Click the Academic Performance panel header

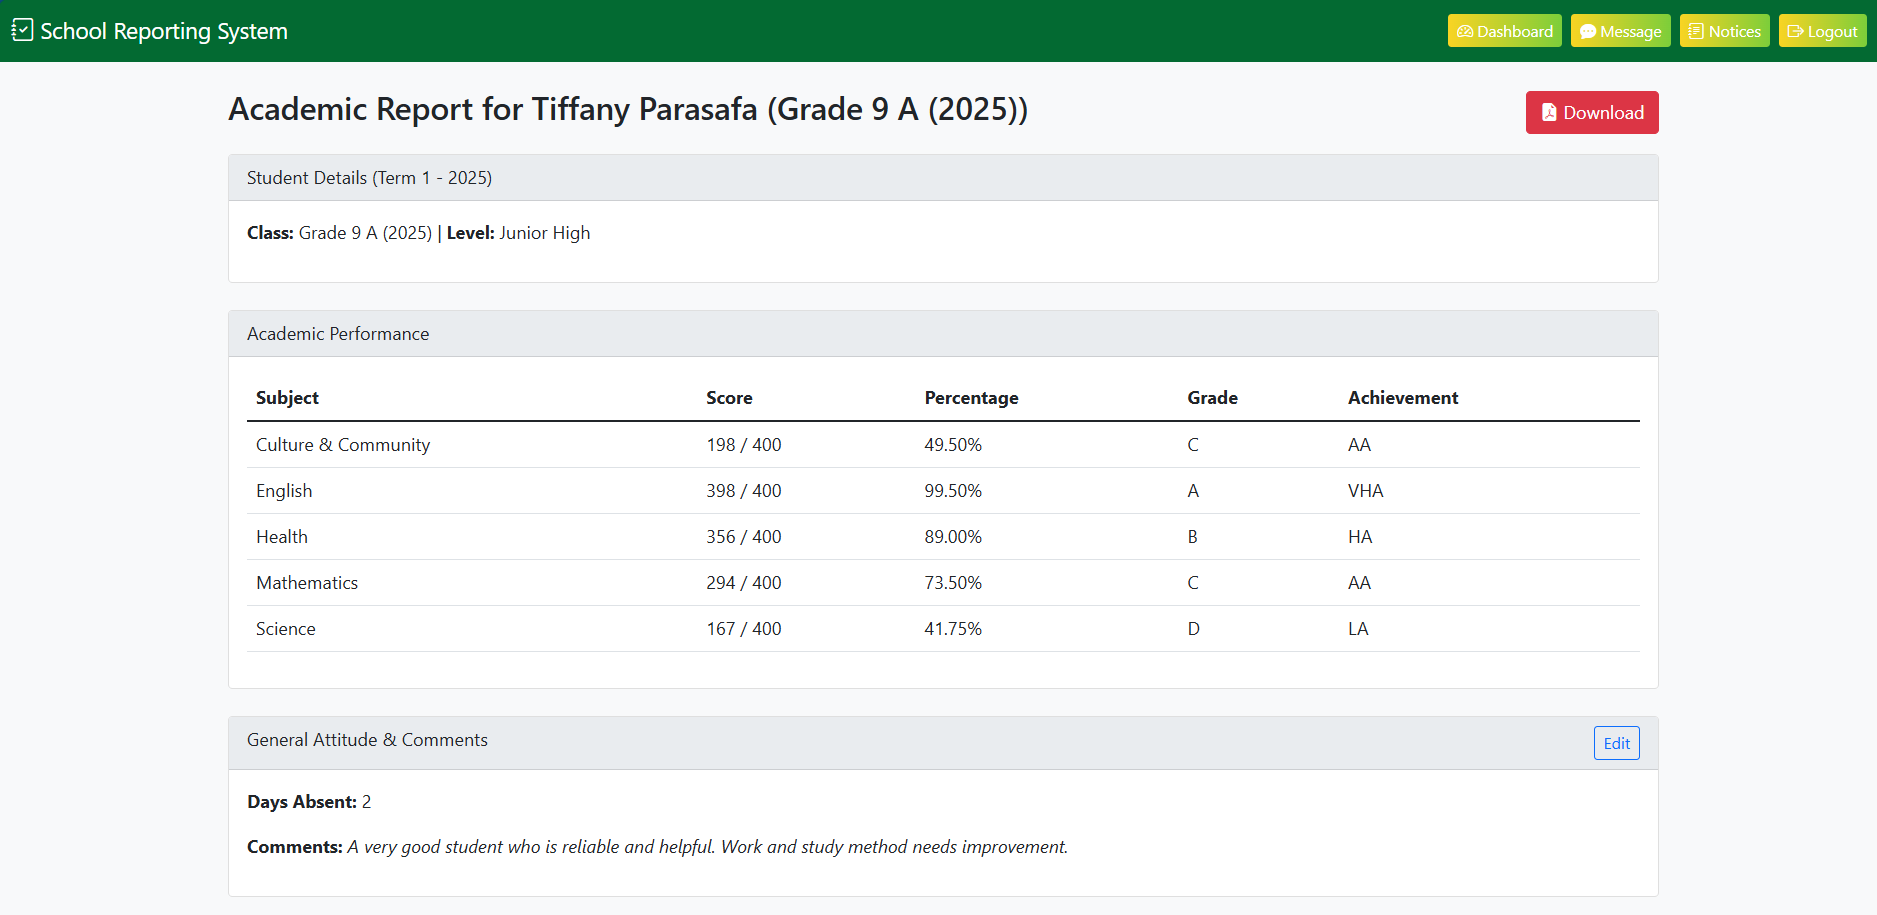pos(338,334)
